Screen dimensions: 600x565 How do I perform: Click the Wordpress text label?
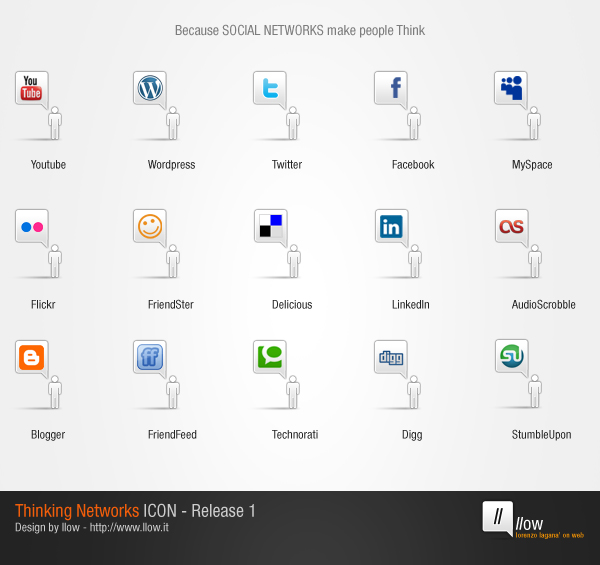[171, 165]
